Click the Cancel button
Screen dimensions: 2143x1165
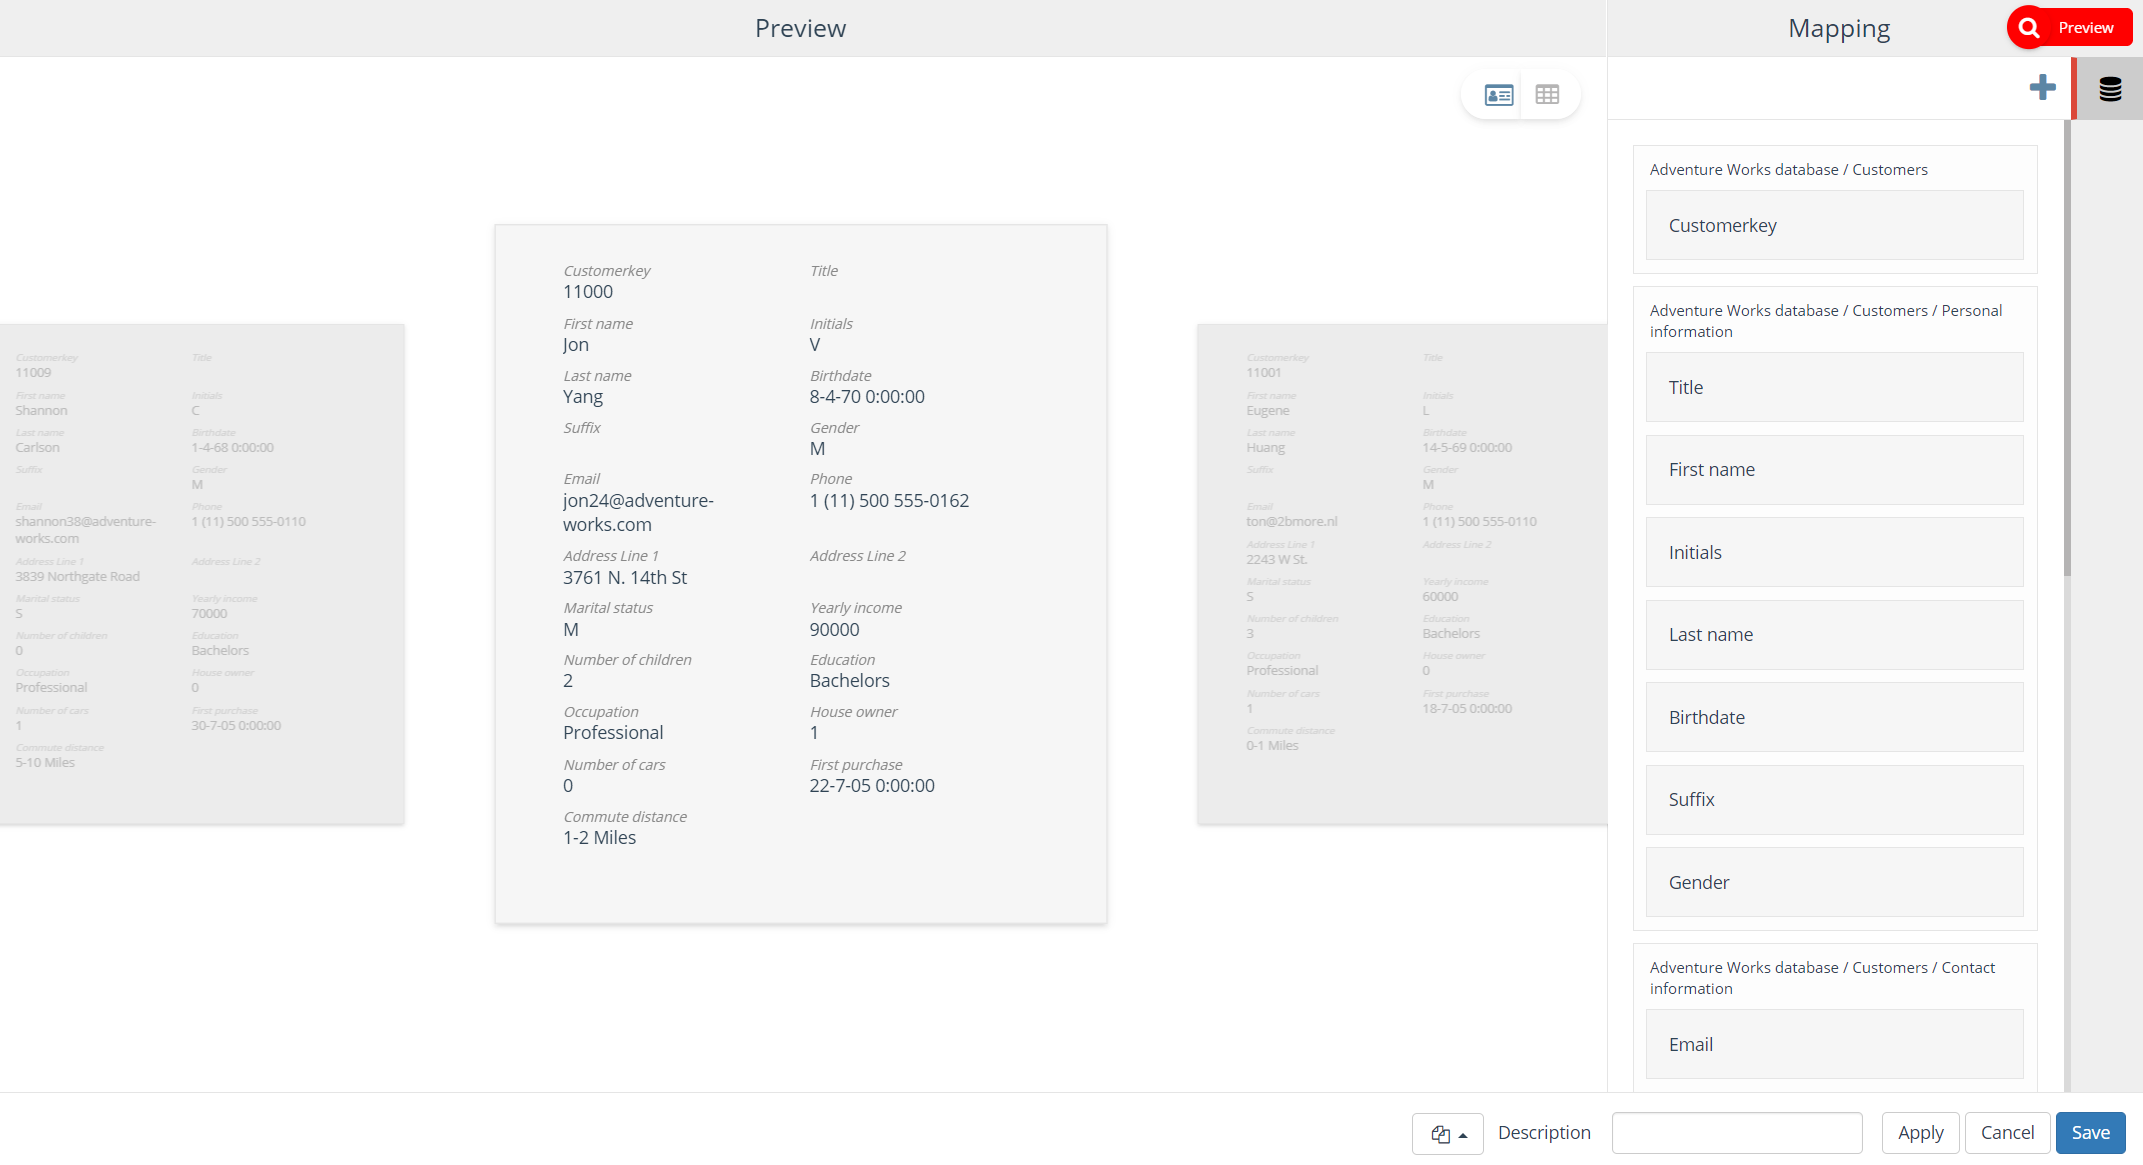click(2007, 1133)
